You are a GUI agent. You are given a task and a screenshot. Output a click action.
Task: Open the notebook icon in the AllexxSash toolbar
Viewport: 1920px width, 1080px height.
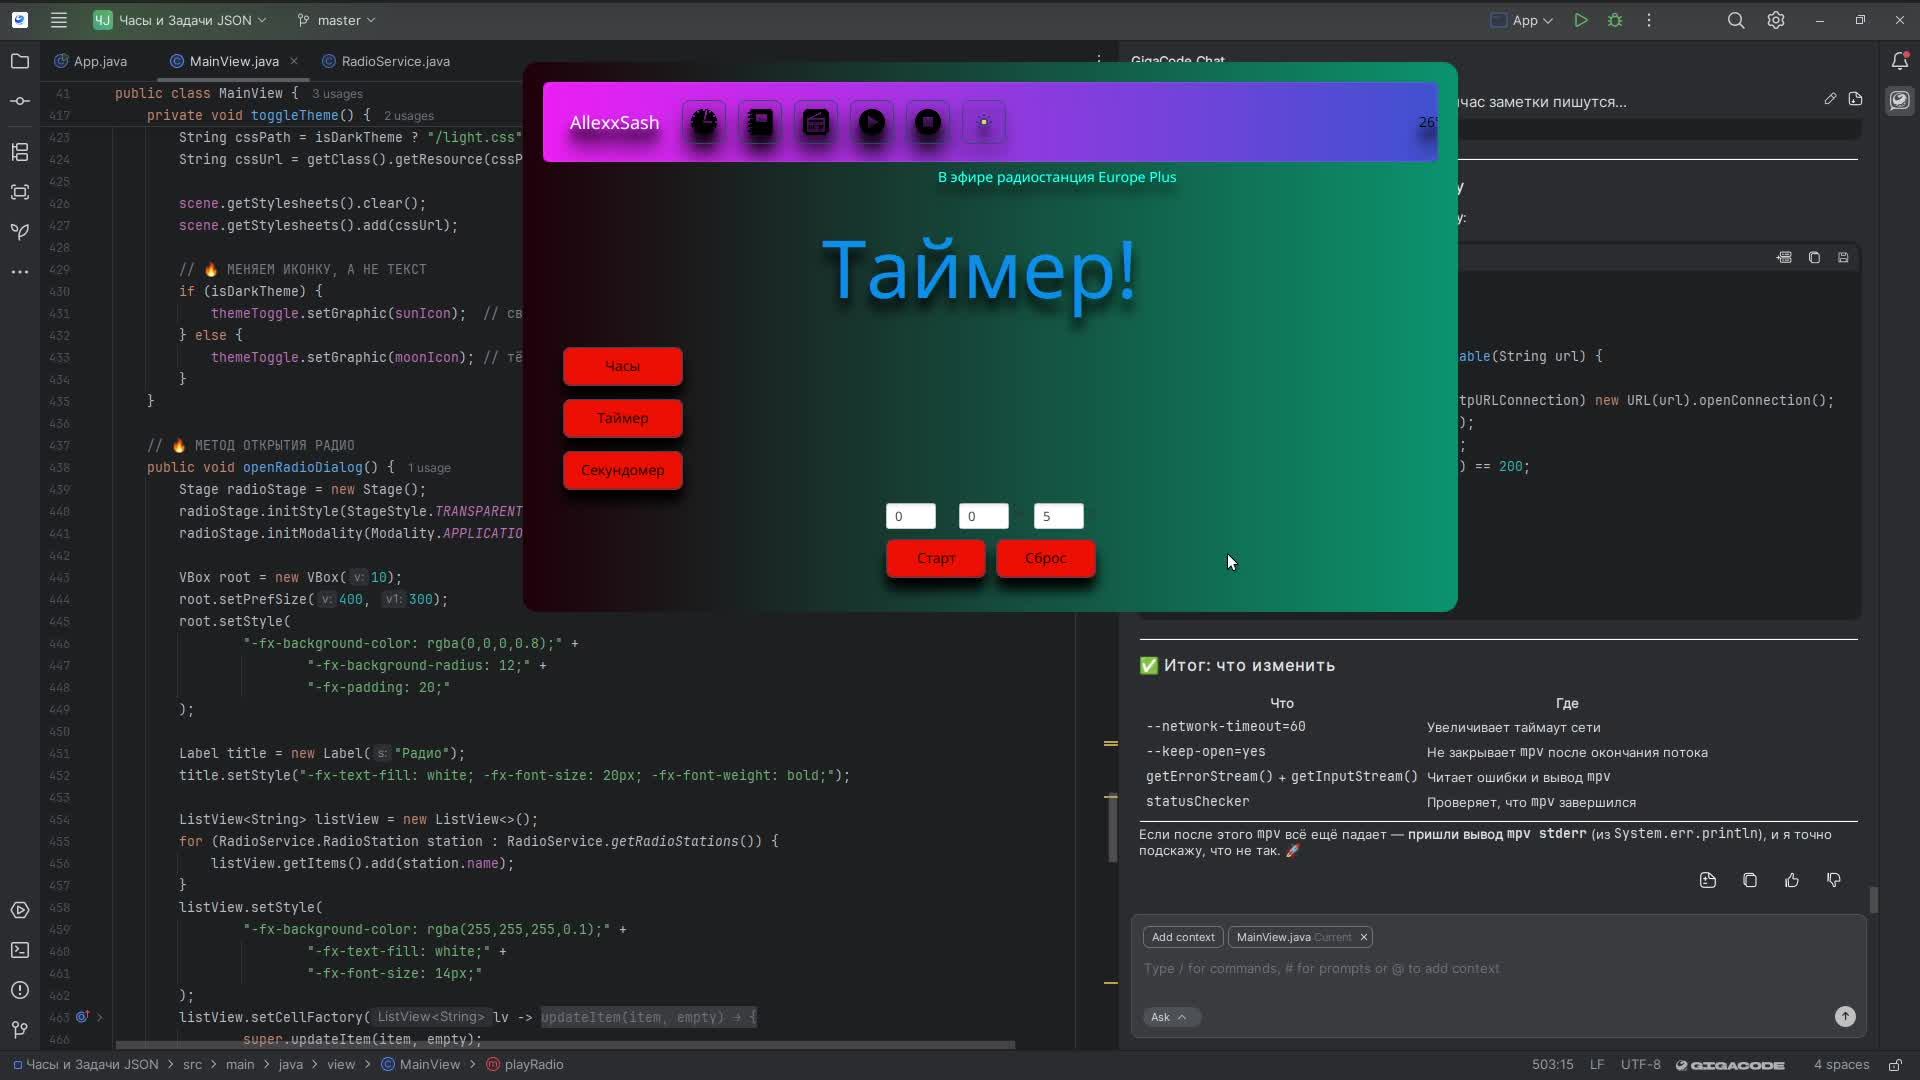click(760, 123)
